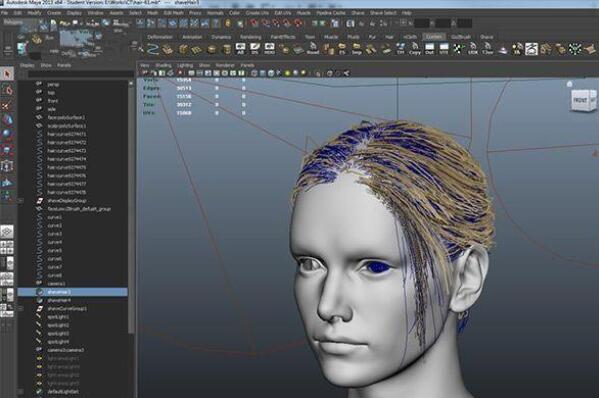Select the arrow Select tool in toolbox

coord(7,74)
